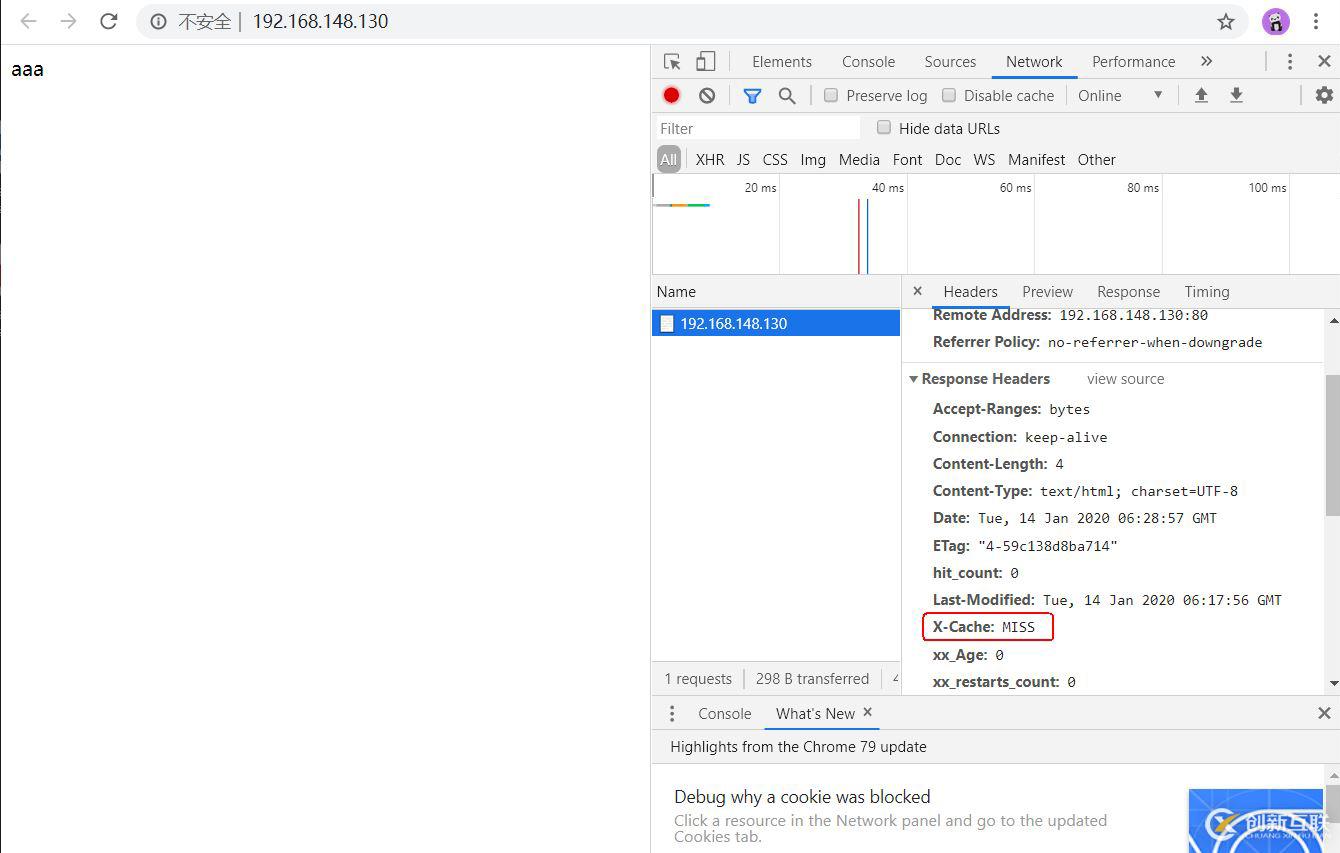This screenshot has height=853, width=1340.
Task: Open the Chrome three-dot menu
Action: tap(1316, 21)
